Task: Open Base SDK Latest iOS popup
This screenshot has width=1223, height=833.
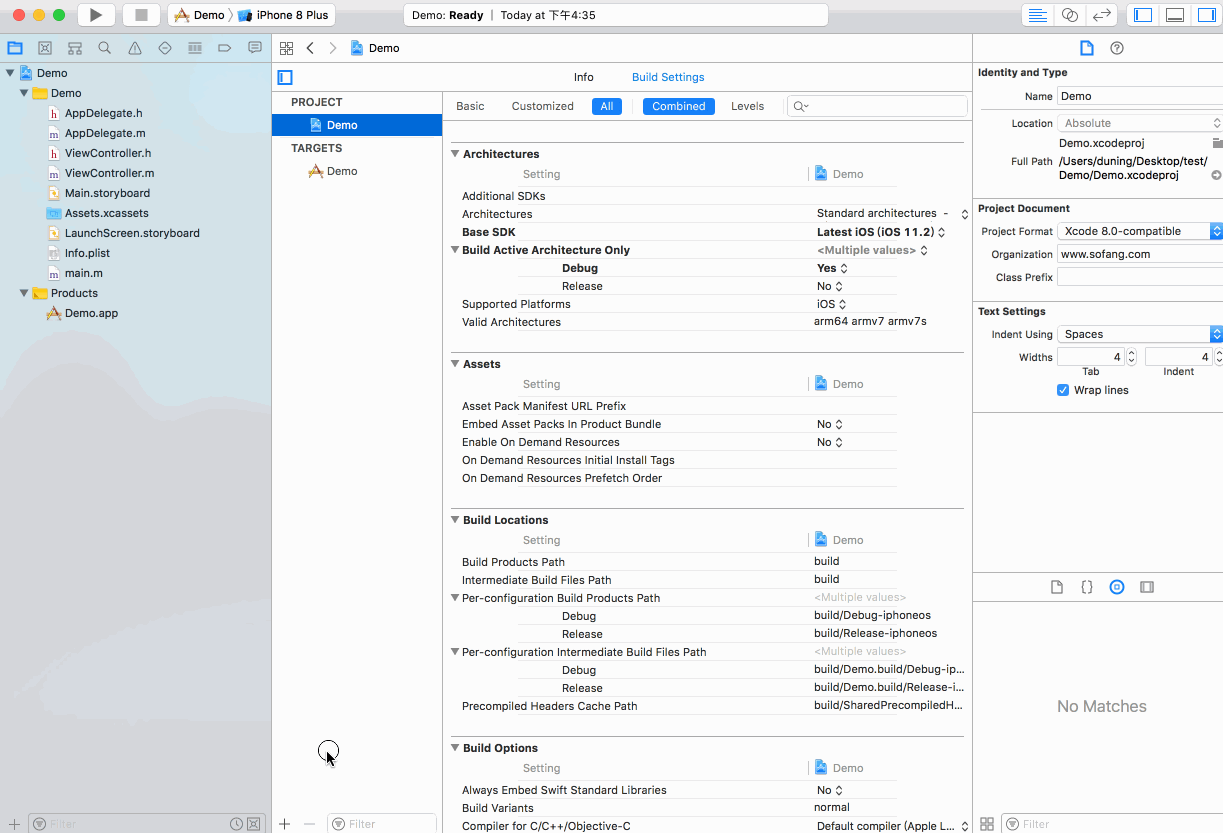Action: (881, 232)
